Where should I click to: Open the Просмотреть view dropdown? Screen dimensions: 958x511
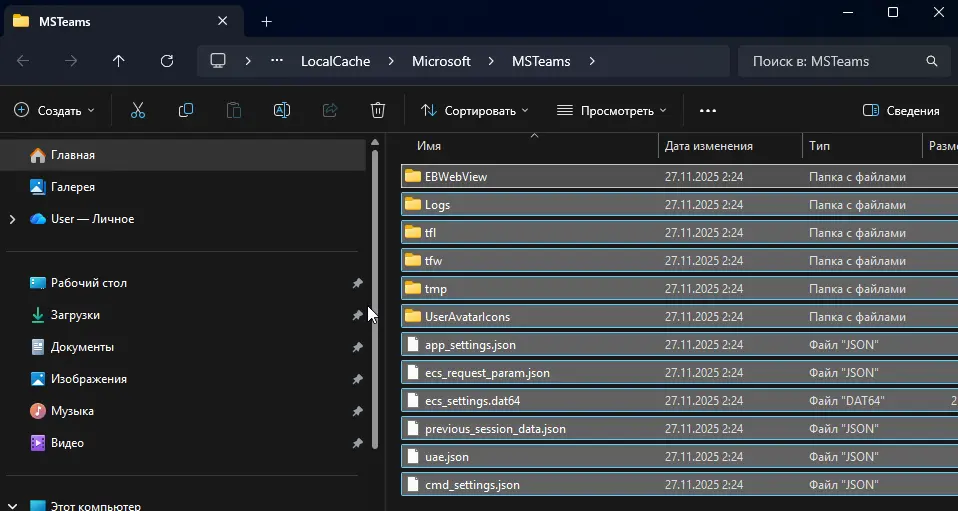click(x=612, y=110)
